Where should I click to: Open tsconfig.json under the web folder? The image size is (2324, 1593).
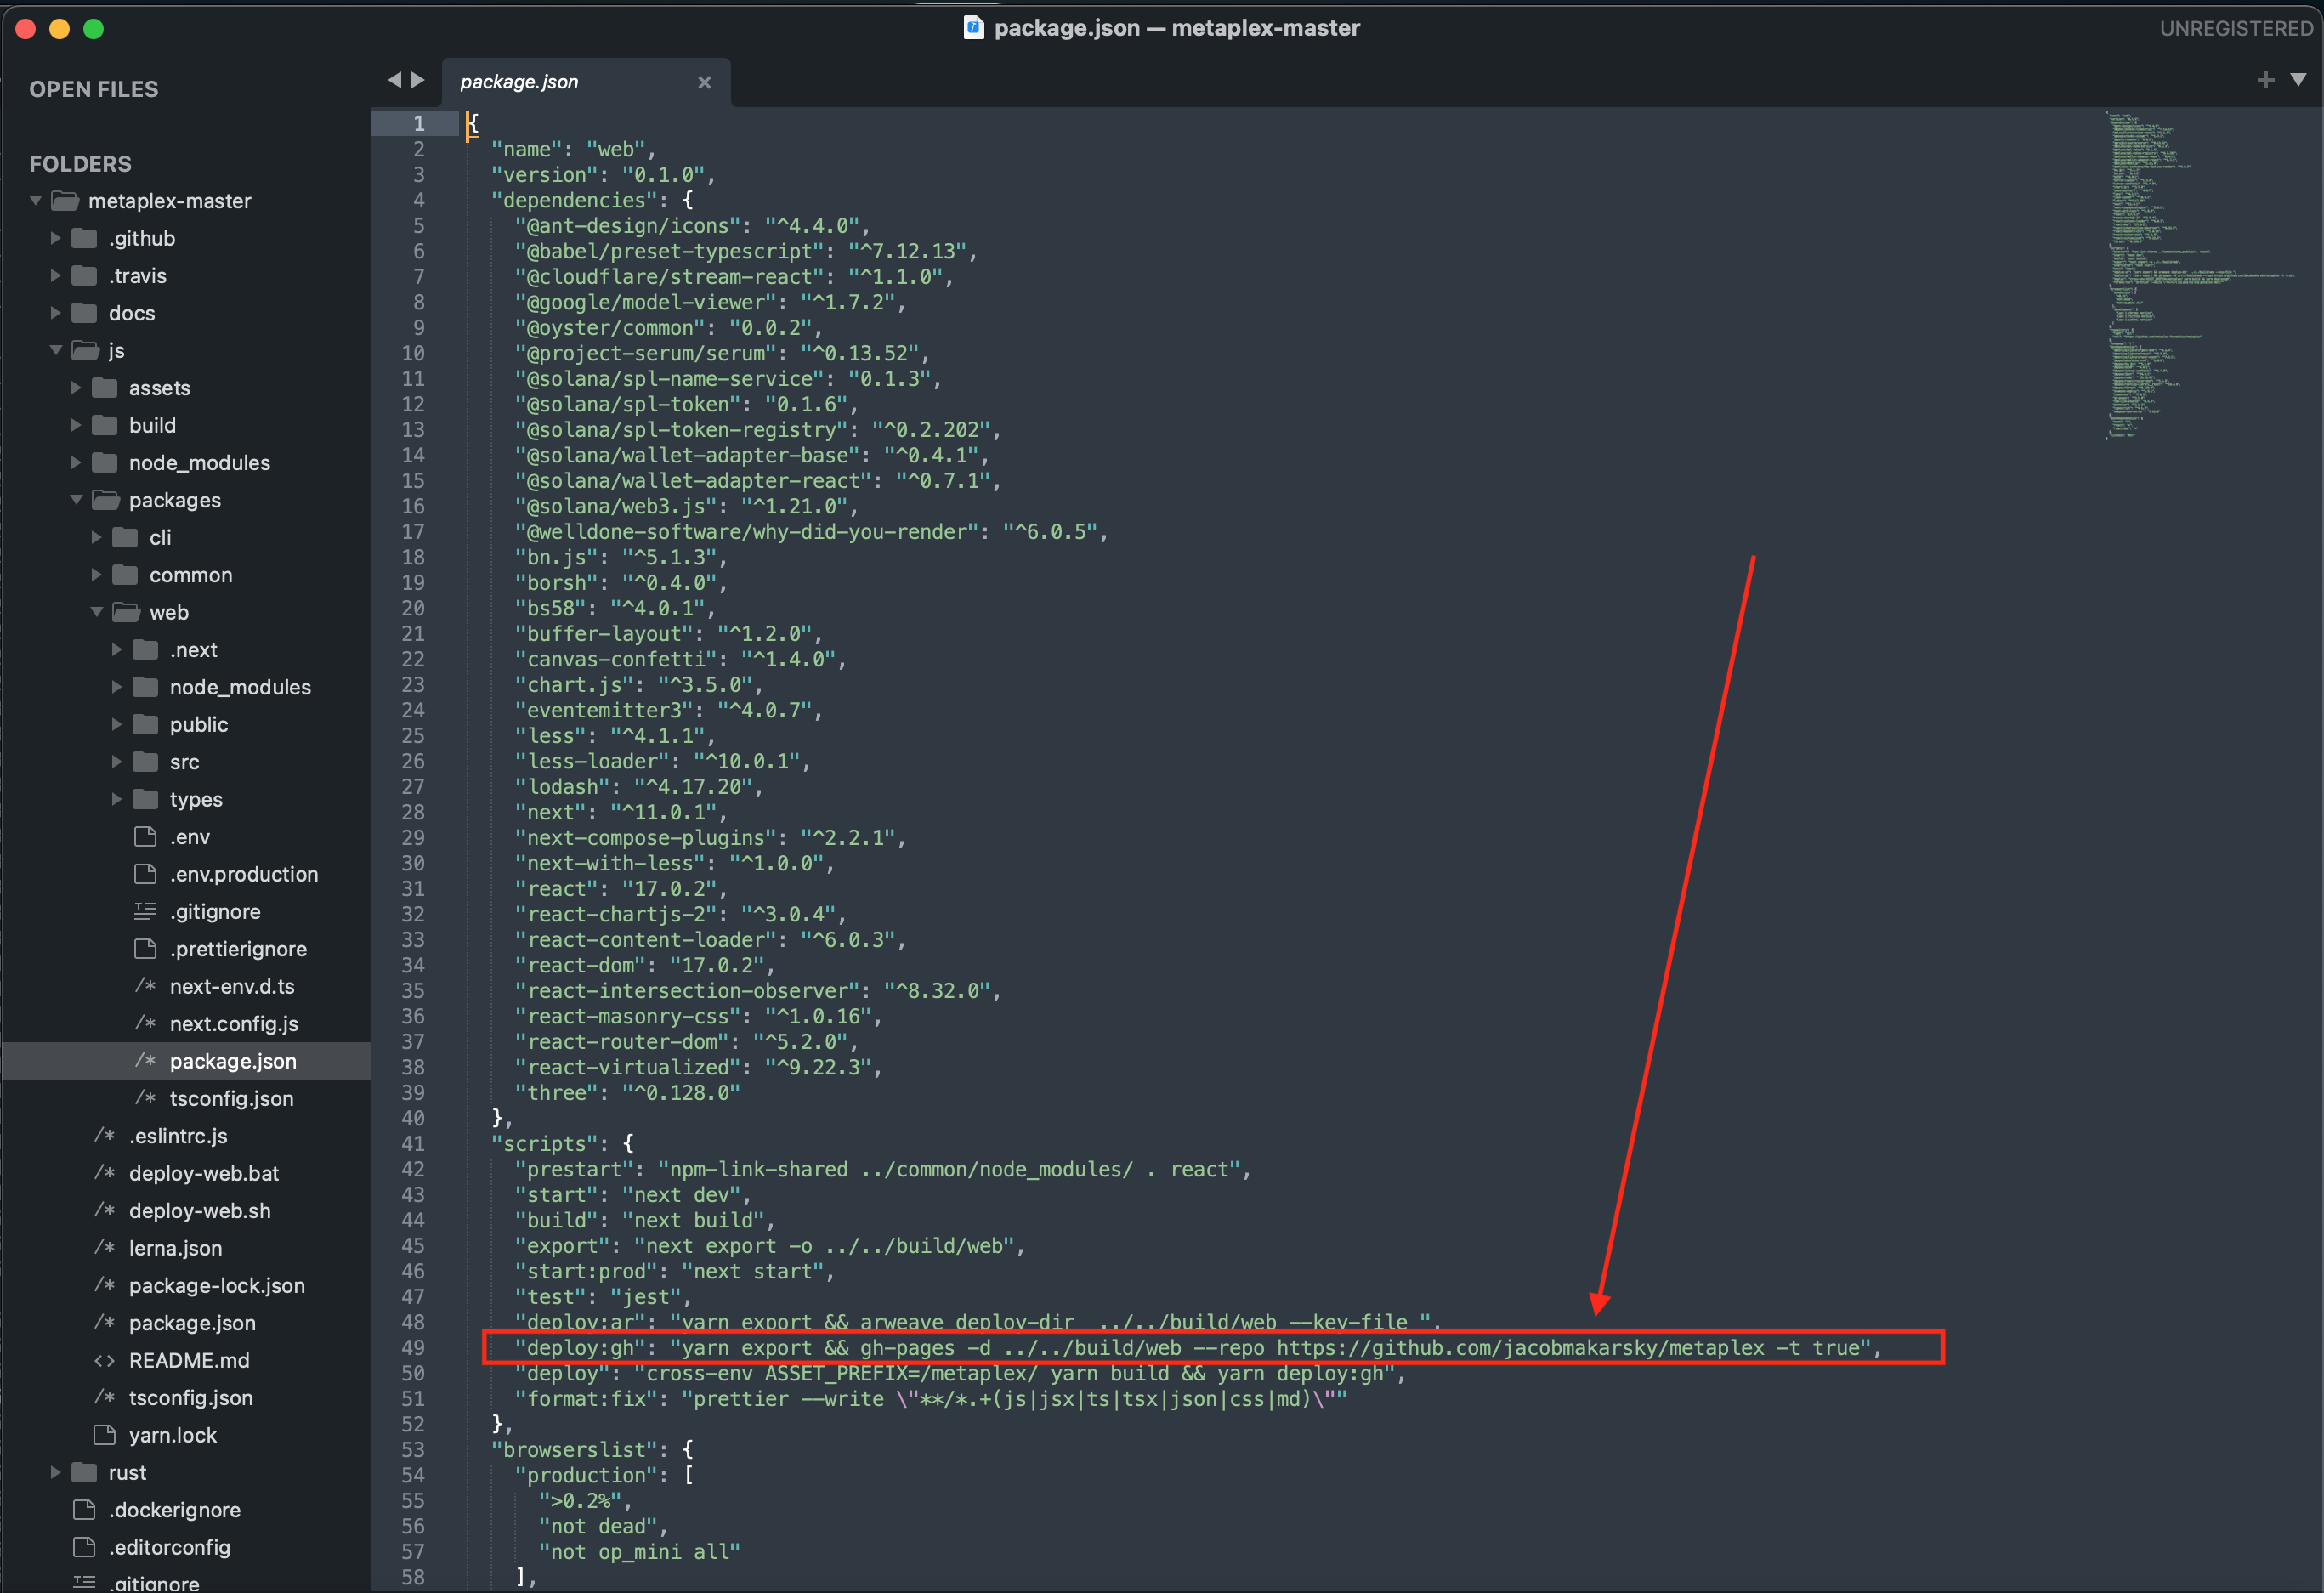(x=231, y=1098)
